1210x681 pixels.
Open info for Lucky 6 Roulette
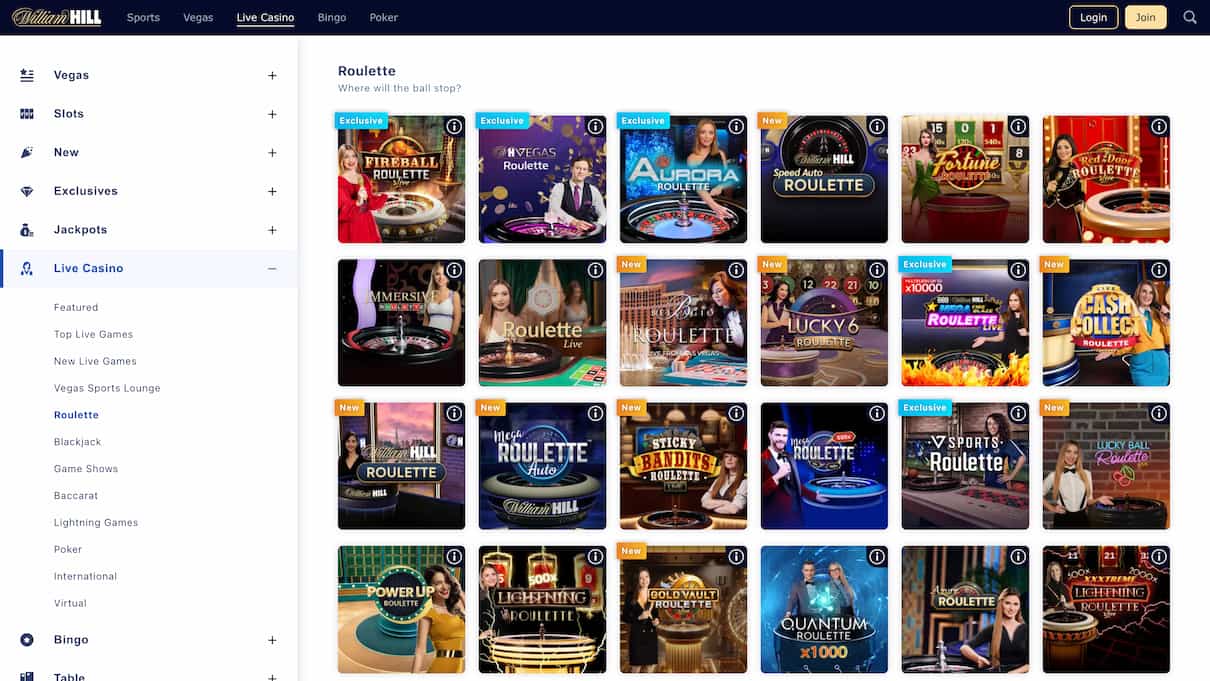pyautogui.click(x=877, y=270)
